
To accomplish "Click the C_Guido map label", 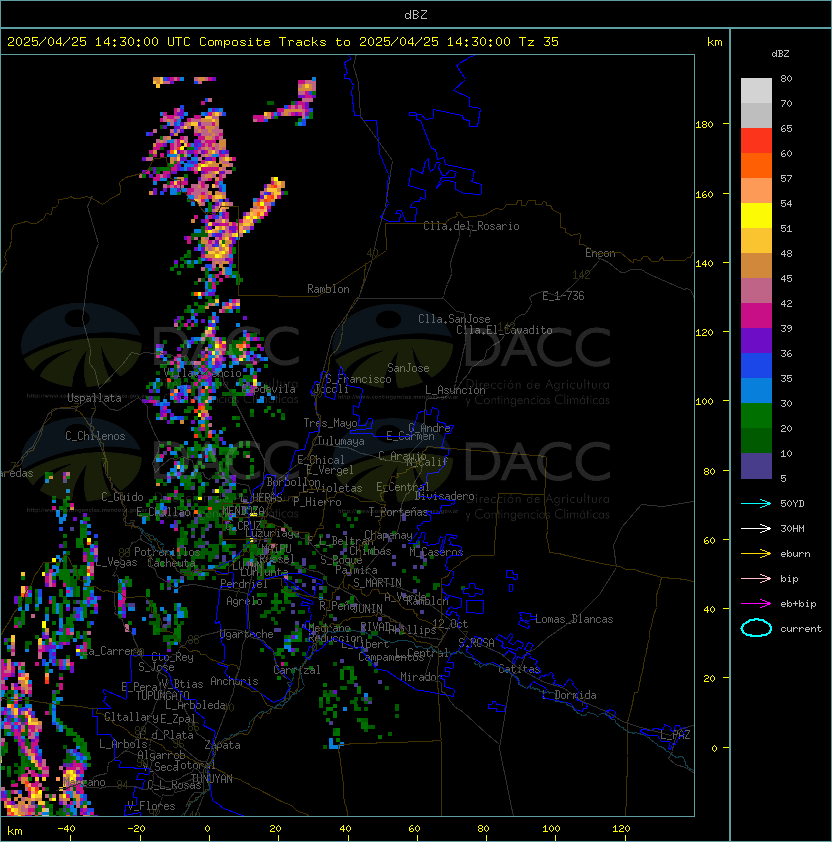I will click(x=122, y=497).
